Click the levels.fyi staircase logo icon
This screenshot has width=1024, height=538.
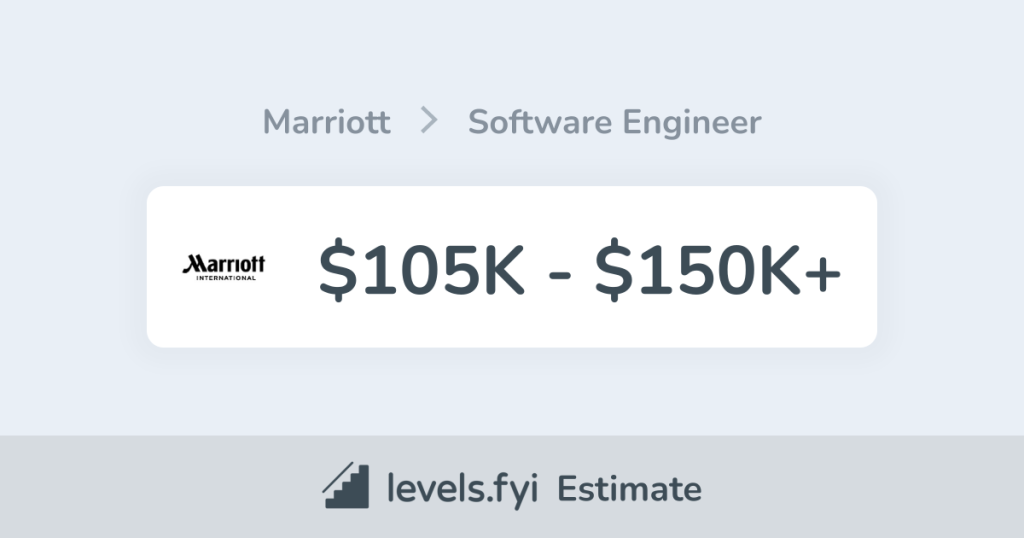tap(346, 487)
